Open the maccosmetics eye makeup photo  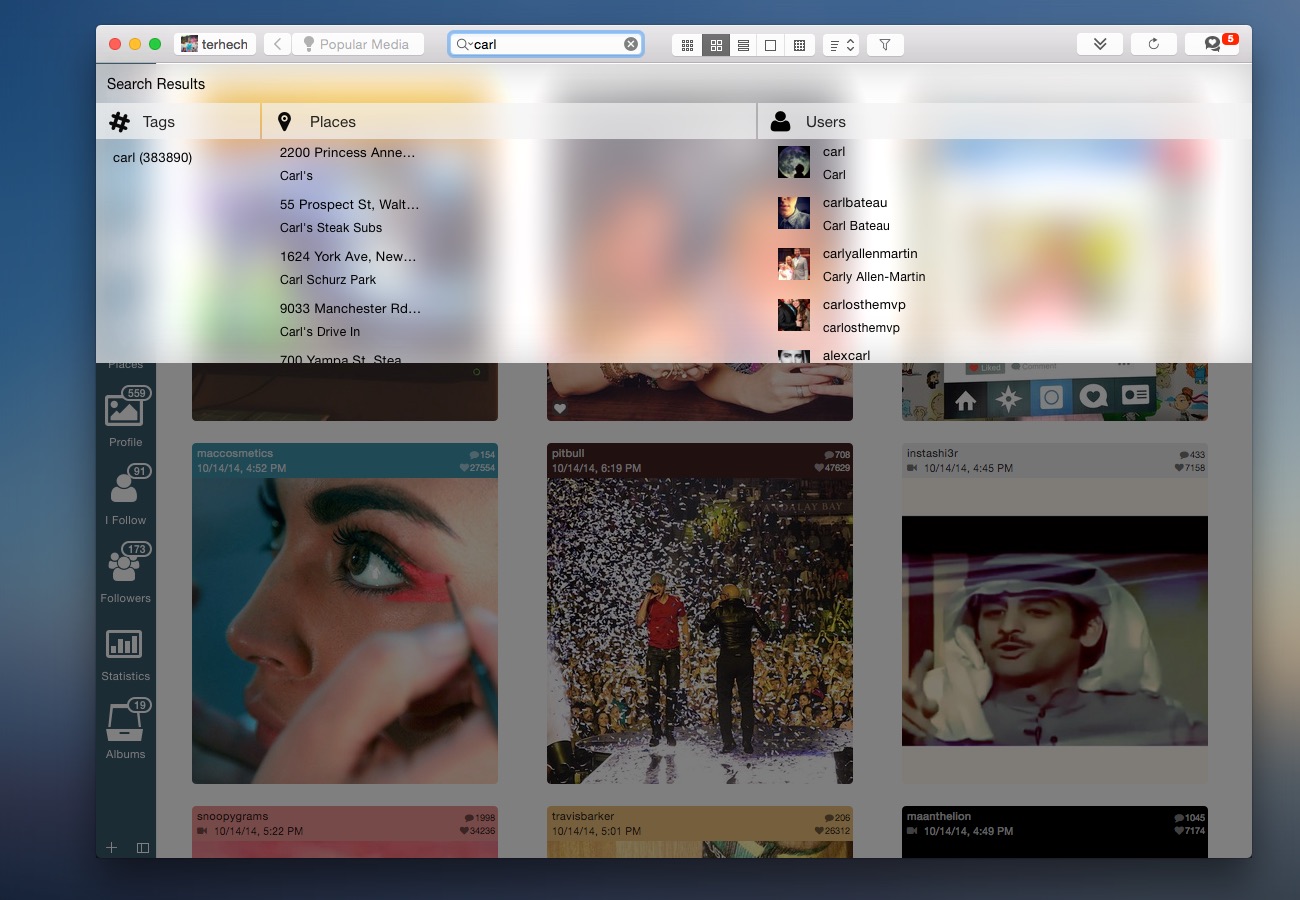pos(345,630)
